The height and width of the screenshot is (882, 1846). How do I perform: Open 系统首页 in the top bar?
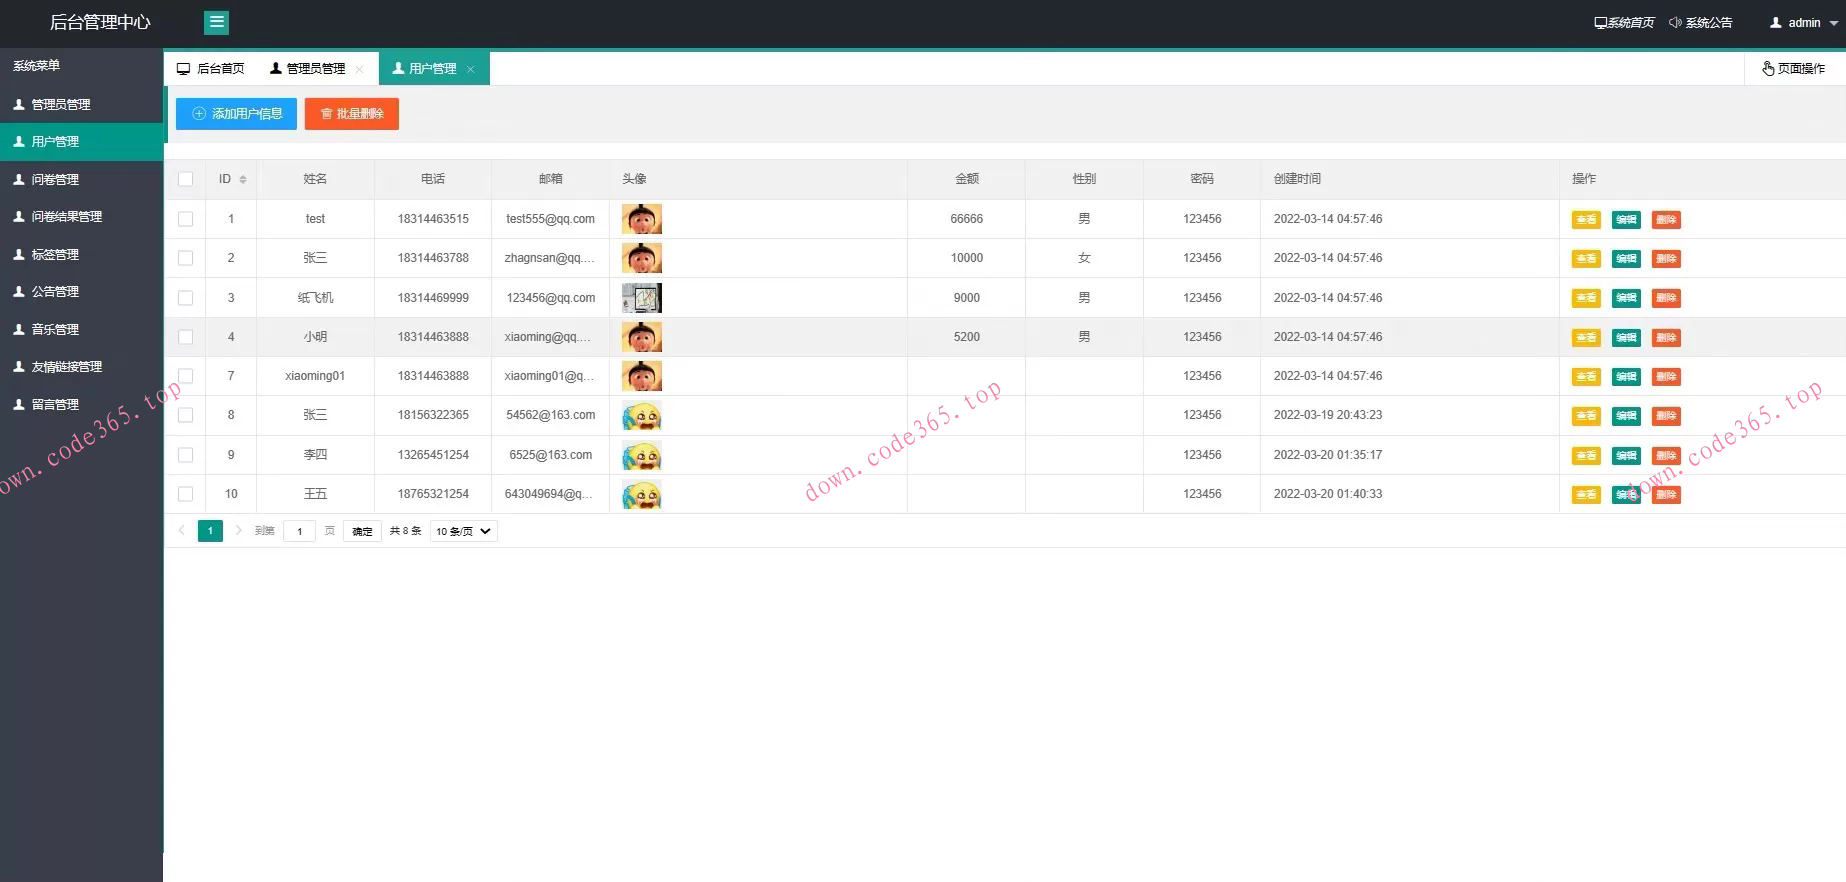(1624, 23)
